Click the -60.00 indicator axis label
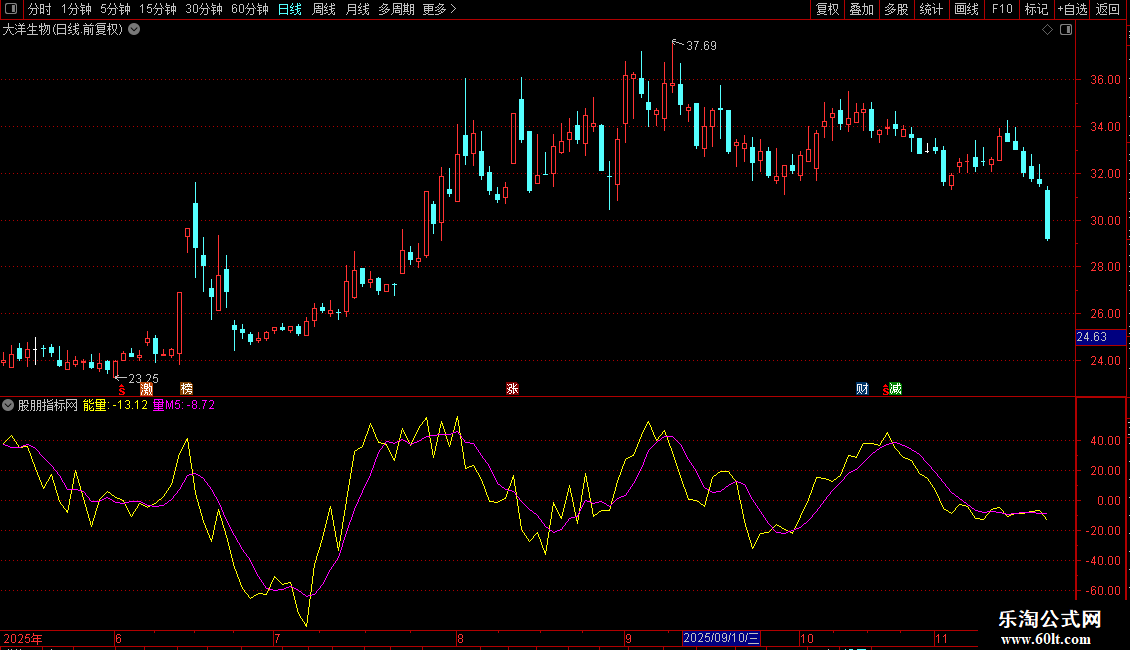The width and height of the screenshot is (1130, 650). (x=1103, y=590)
